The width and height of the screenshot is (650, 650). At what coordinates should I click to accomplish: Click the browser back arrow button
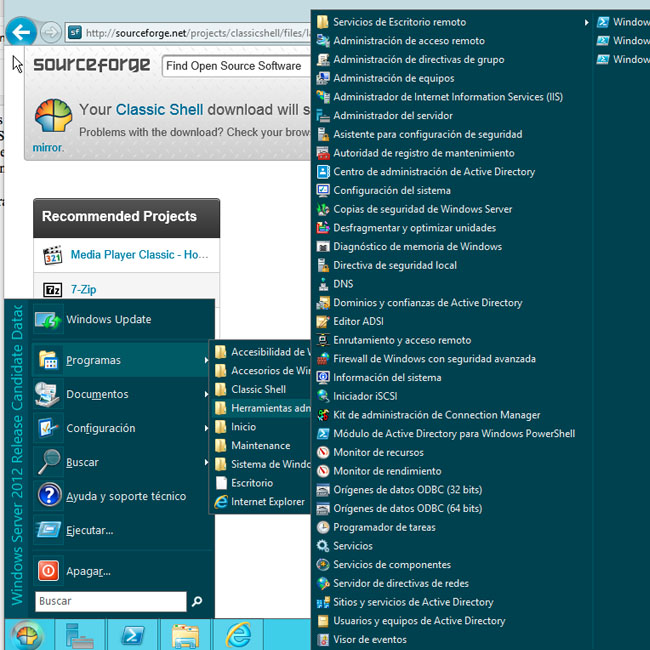coord(22,32)
